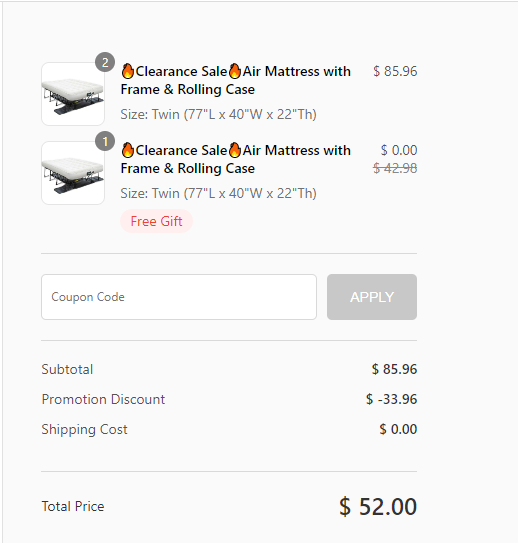Screen dimensions: 518x543
Task: Click the flame icon before second item's Air Mattress
Action: tap(235, 150)
